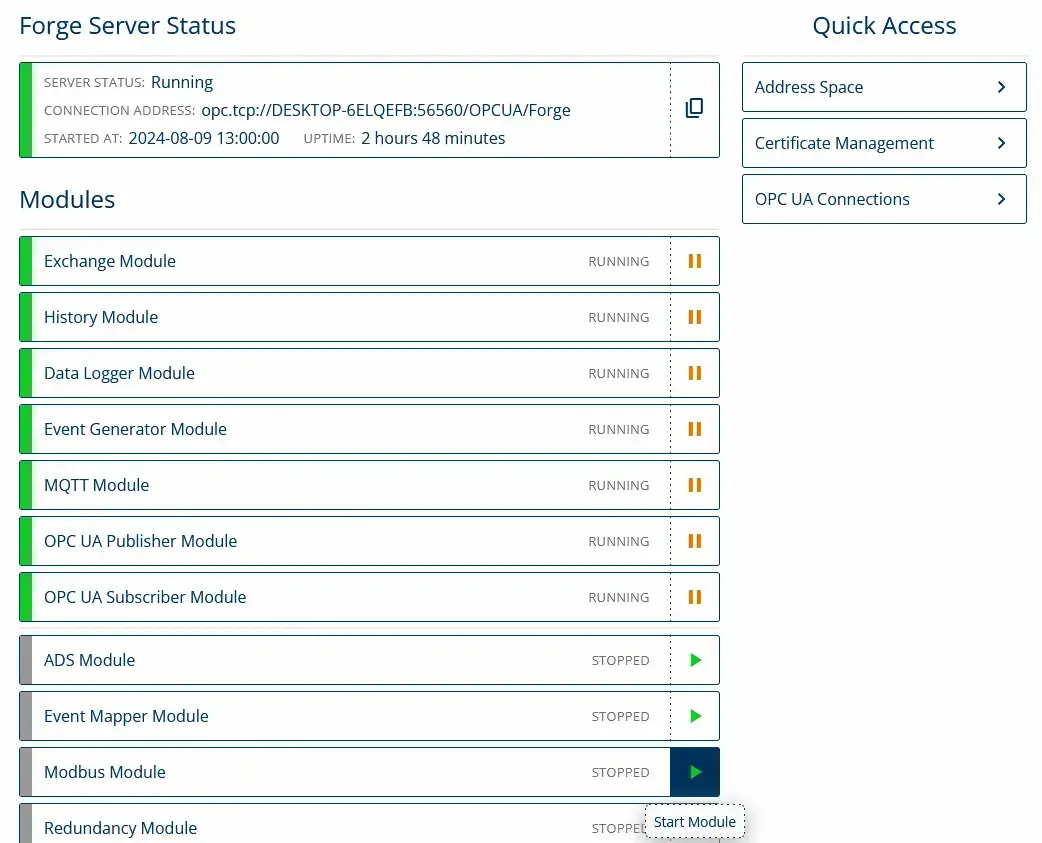Select the Data Logger Module name
Viewport: 1042px width, 843px height.
[119, 373]
